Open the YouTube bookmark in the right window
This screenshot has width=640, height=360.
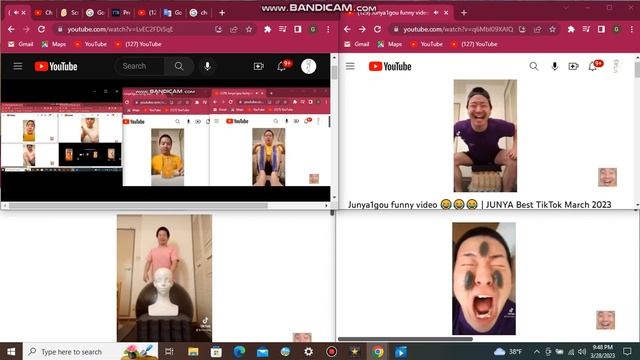tap(427, 44)
